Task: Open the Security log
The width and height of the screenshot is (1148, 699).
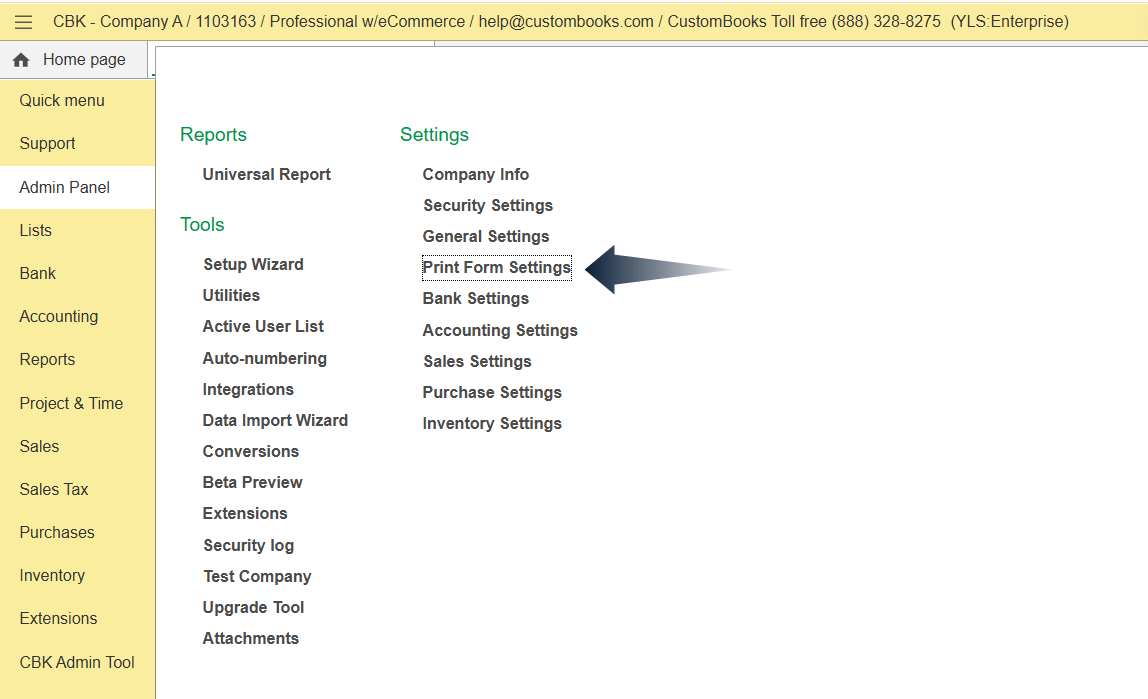Action: tap(249, 546)
